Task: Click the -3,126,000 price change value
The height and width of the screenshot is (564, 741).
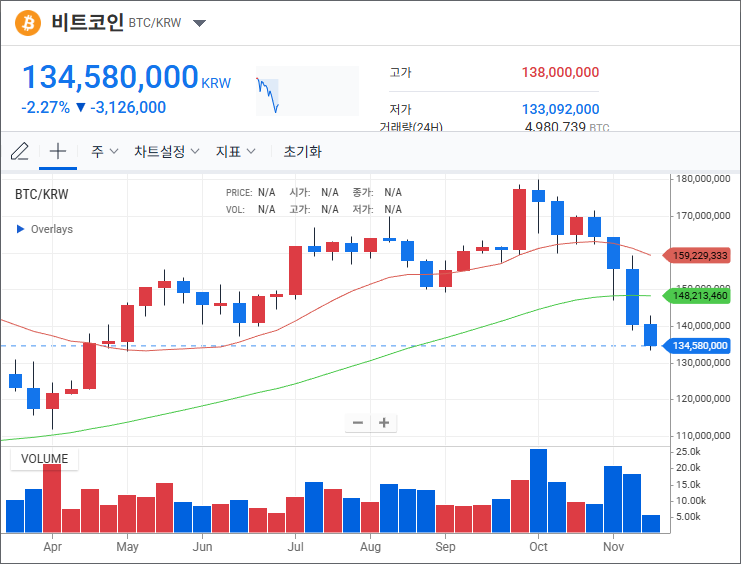Action: pos(128,107)
